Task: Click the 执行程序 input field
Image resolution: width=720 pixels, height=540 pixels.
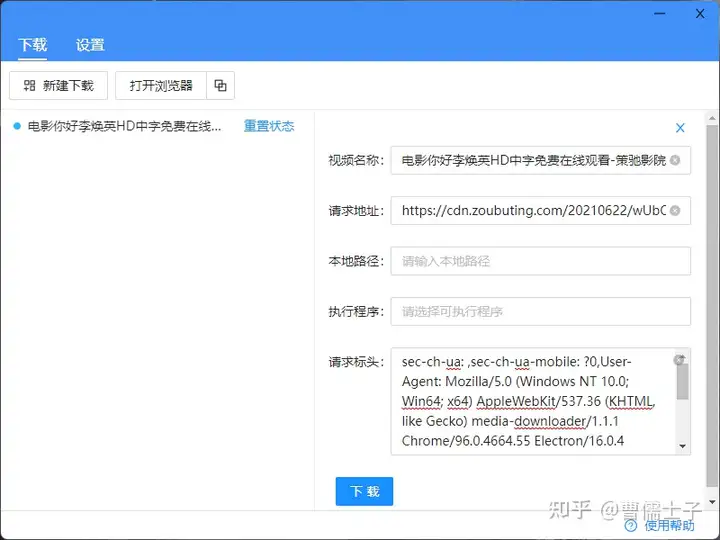Action: (540, 312)
